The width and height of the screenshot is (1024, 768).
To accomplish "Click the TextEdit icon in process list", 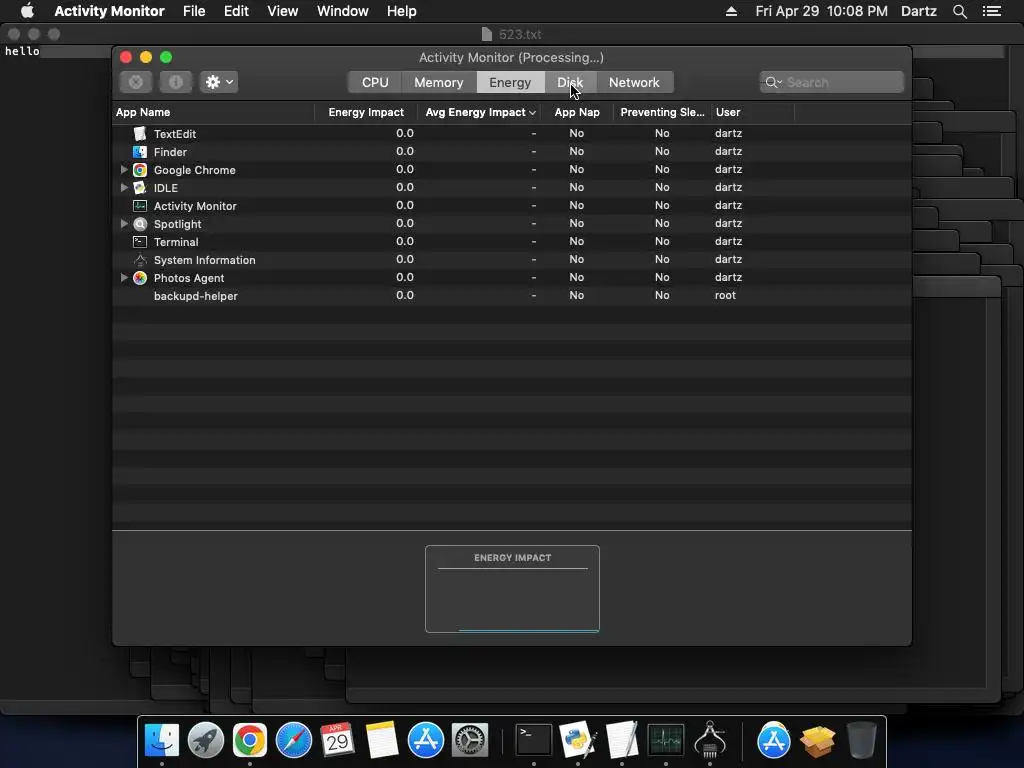I will [x=140, y=134].
